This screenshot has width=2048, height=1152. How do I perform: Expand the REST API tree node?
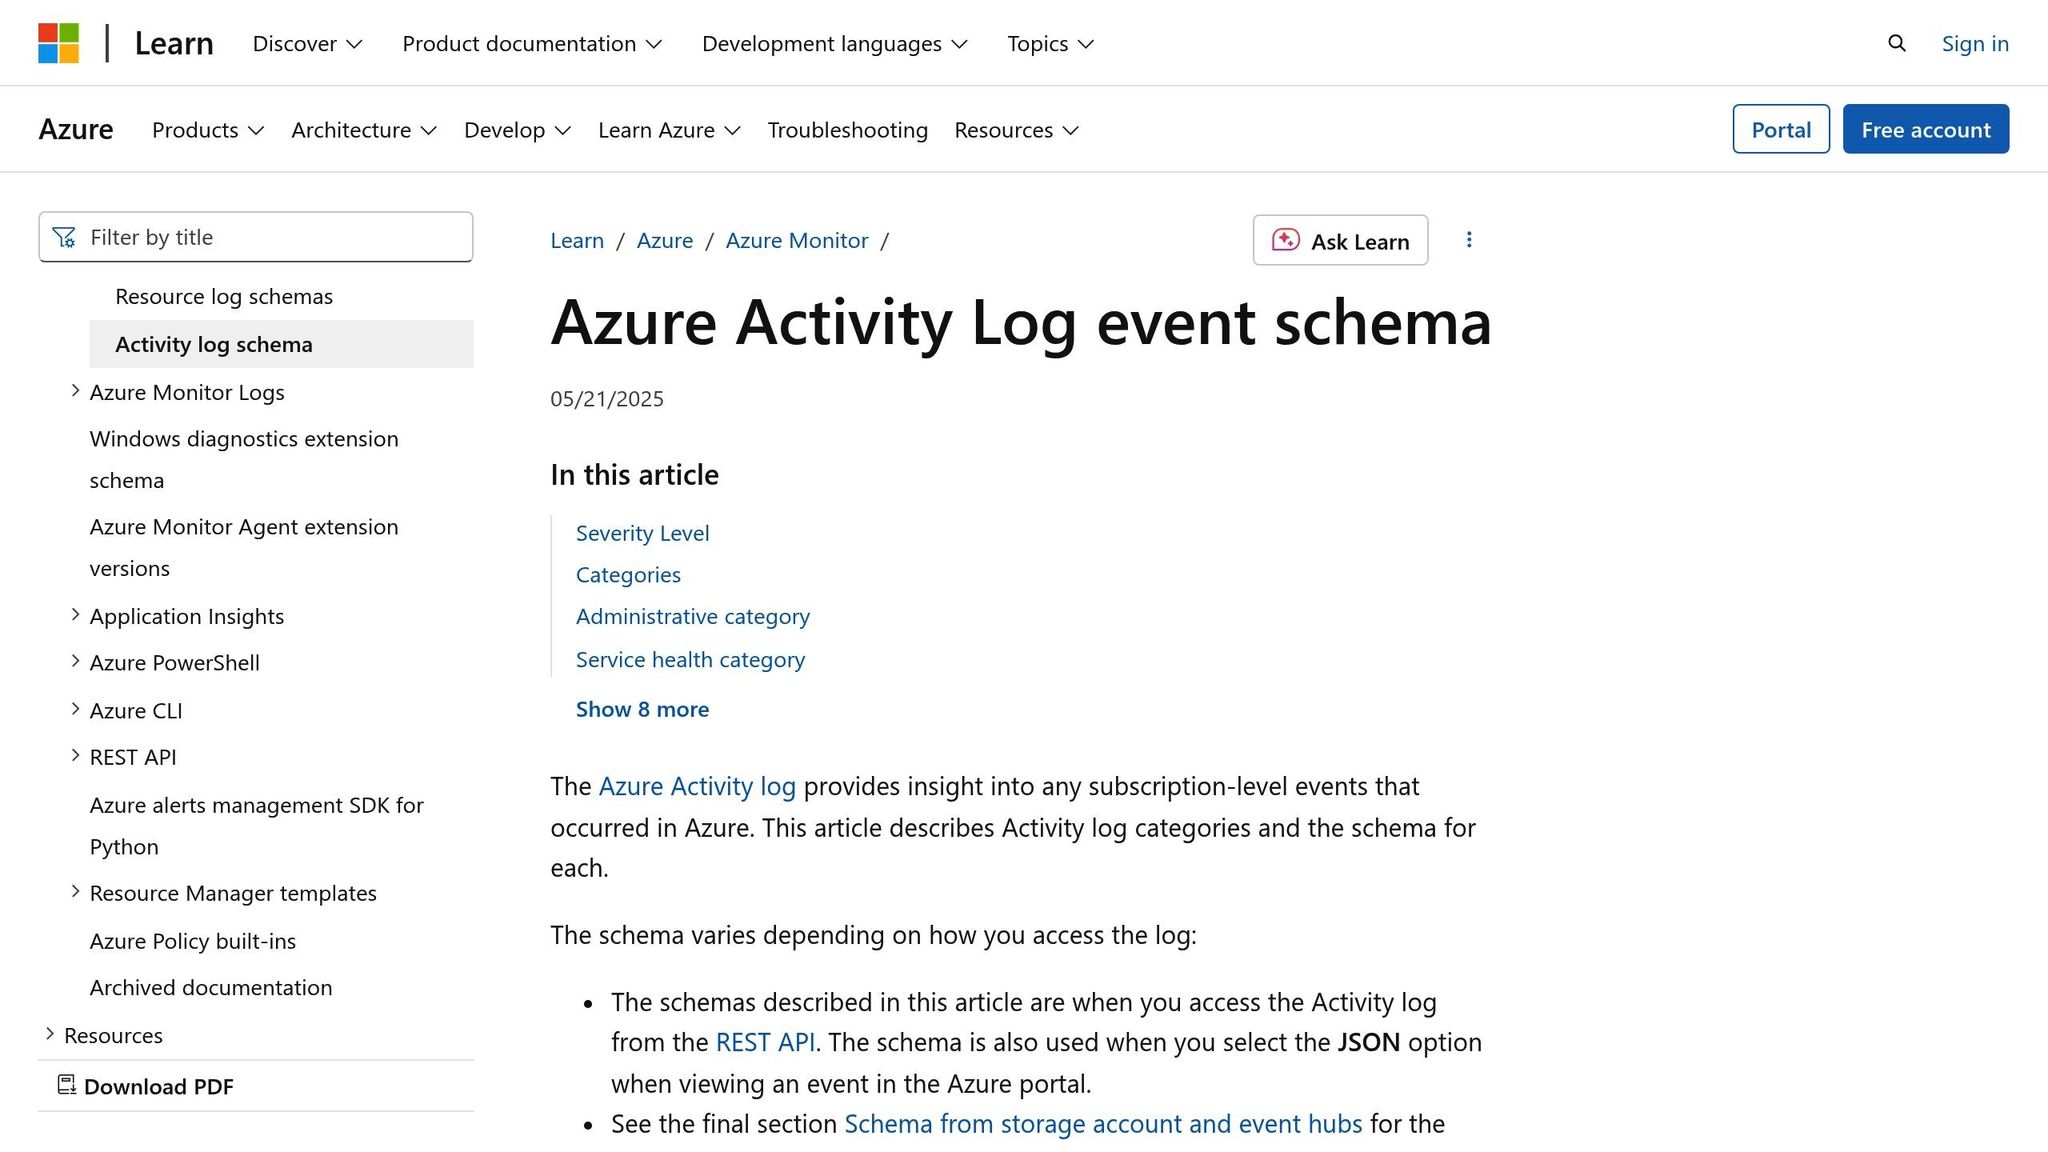(75, 756)
